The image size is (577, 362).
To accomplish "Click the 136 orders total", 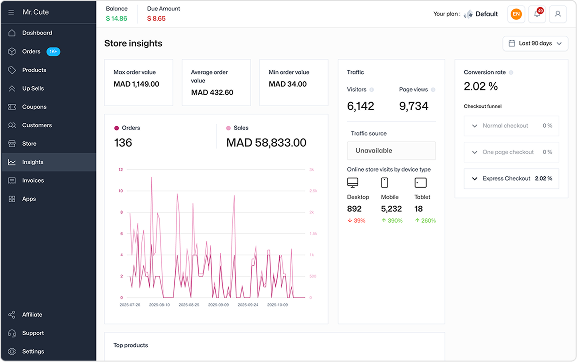I will 123,143.
